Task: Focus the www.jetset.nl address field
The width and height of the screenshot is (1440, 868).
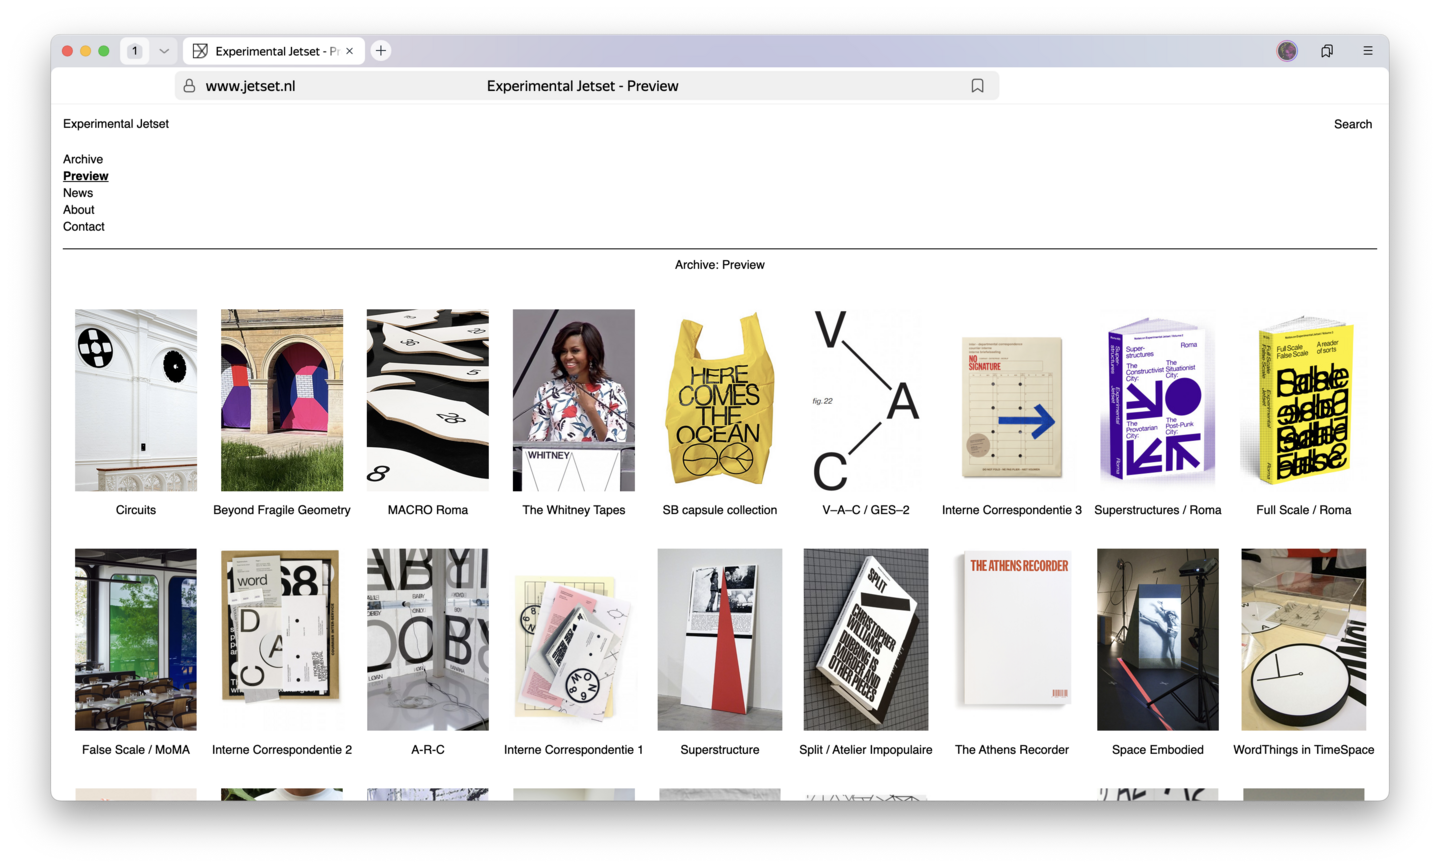Action: point(587,86)
